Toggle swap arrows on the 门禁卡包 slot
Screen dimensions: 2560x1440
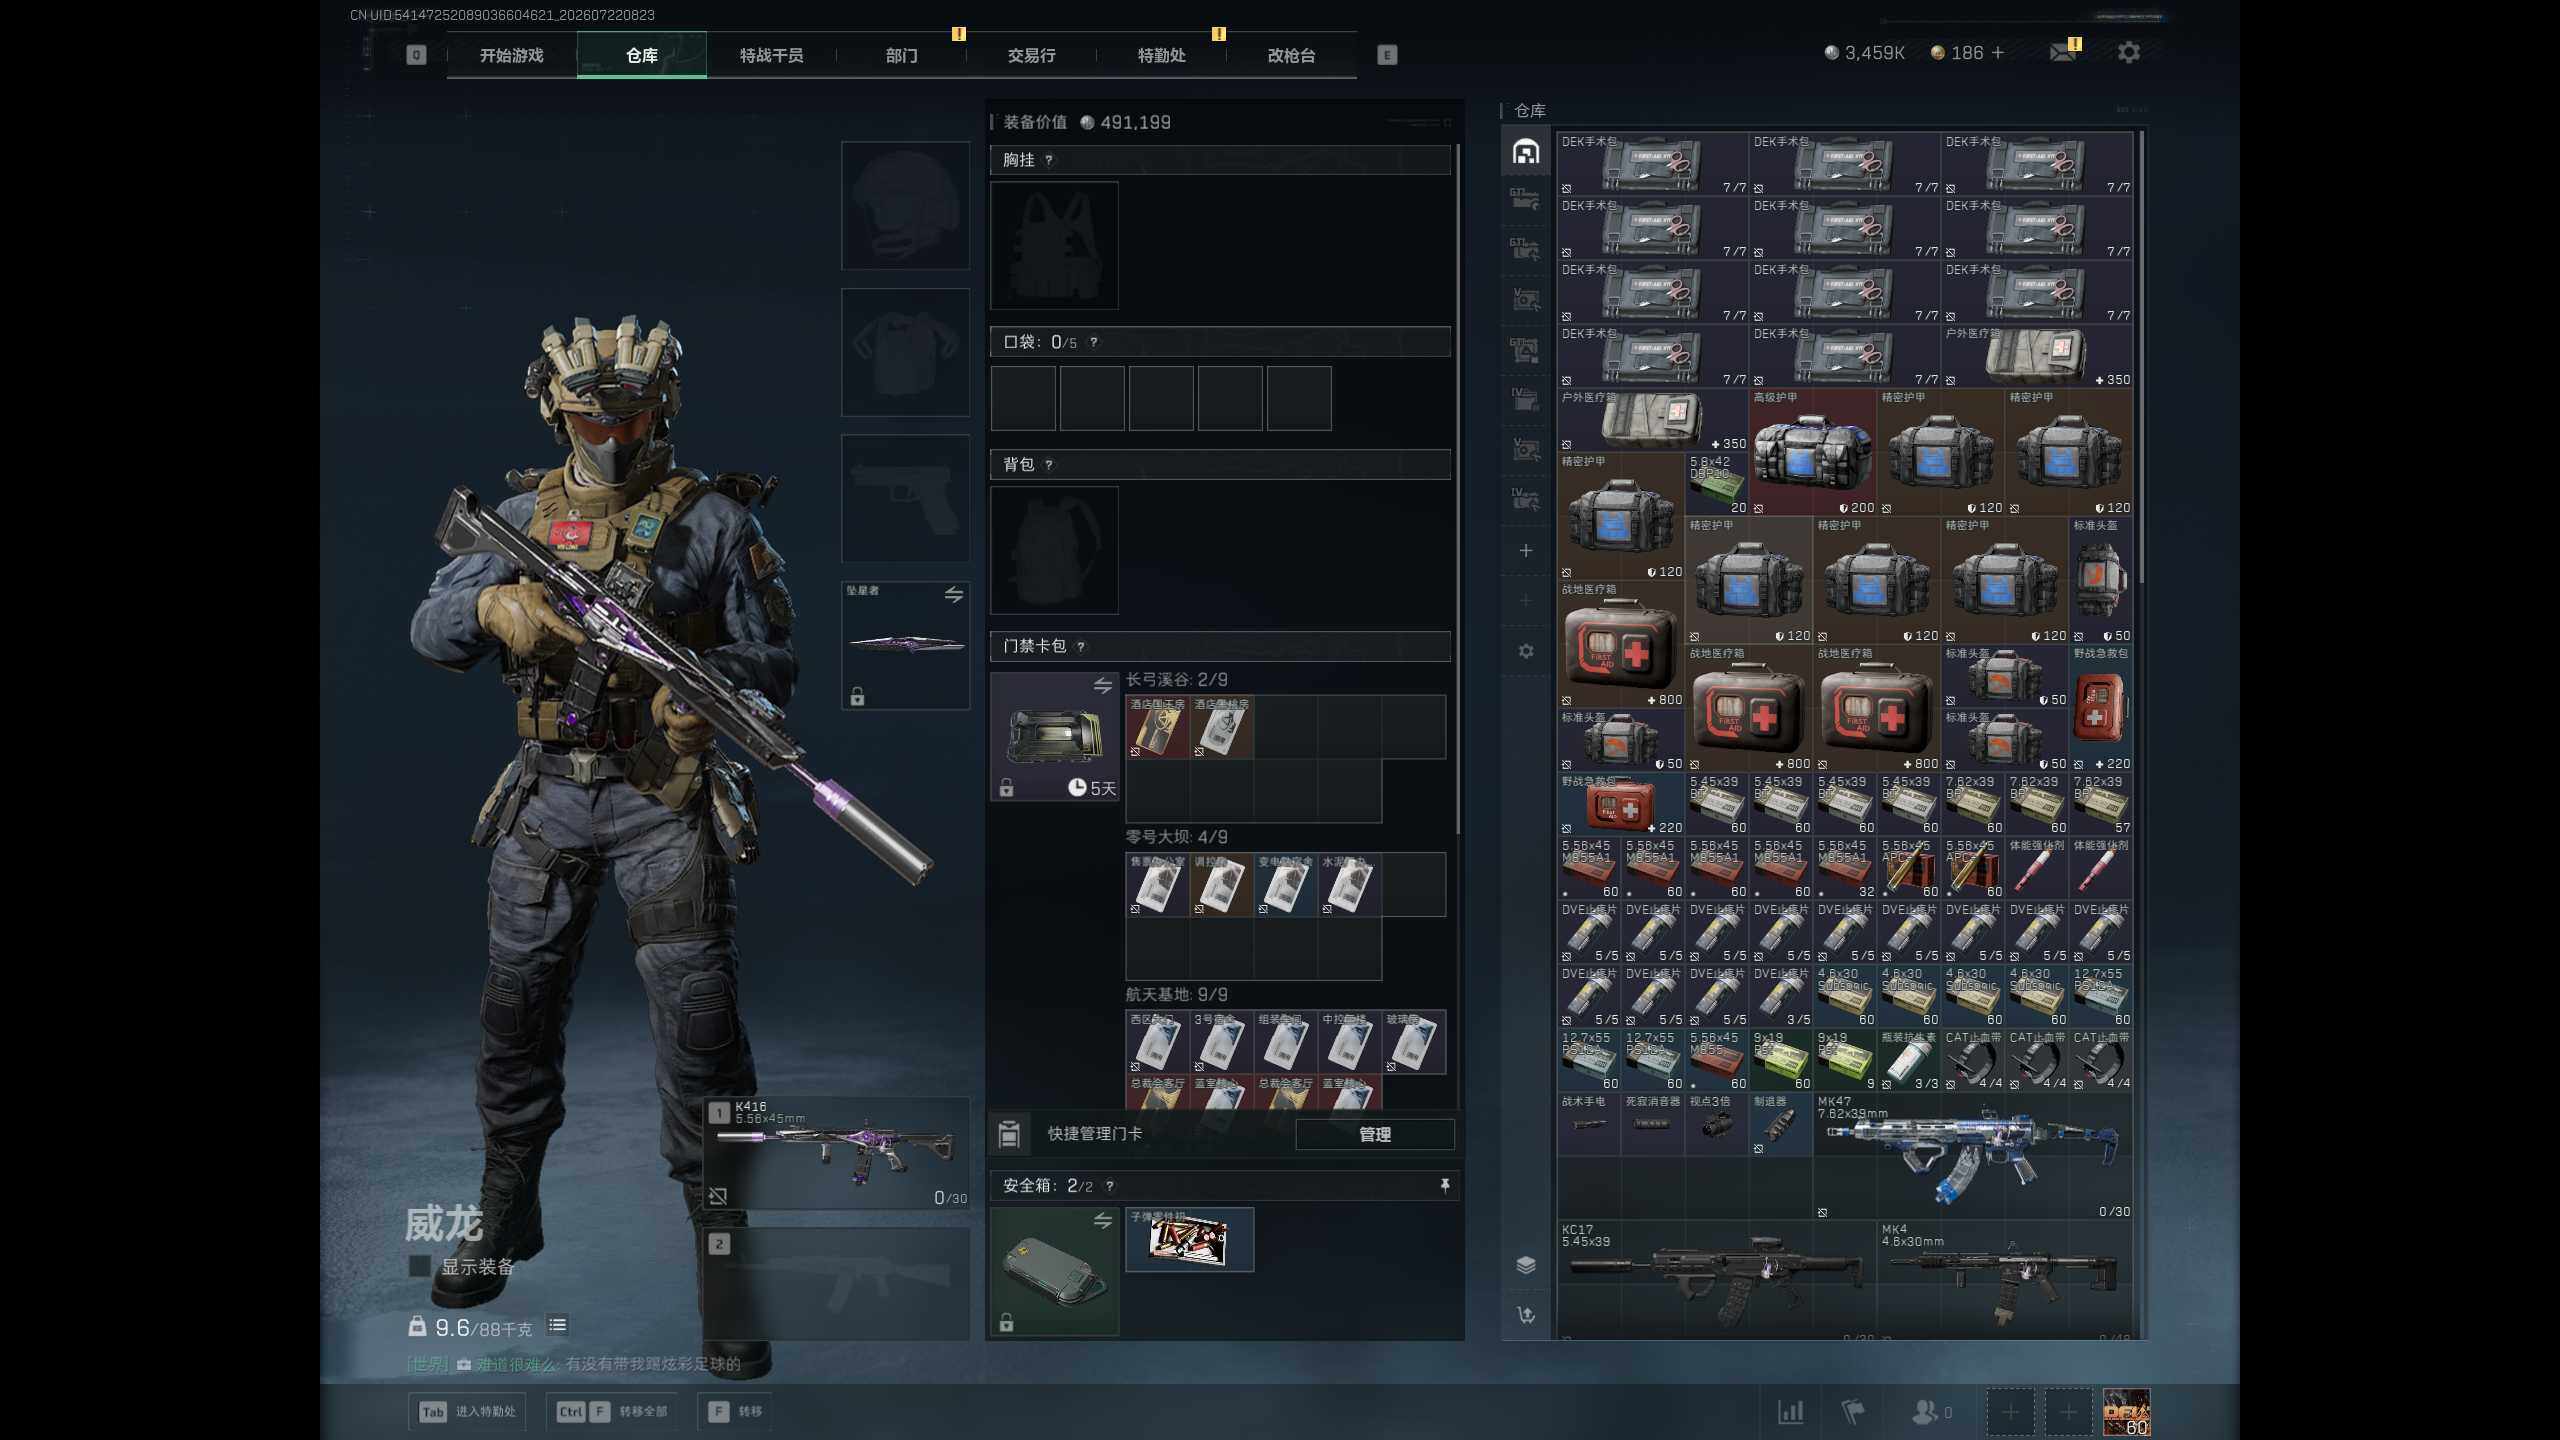[x=1102, y=685]
